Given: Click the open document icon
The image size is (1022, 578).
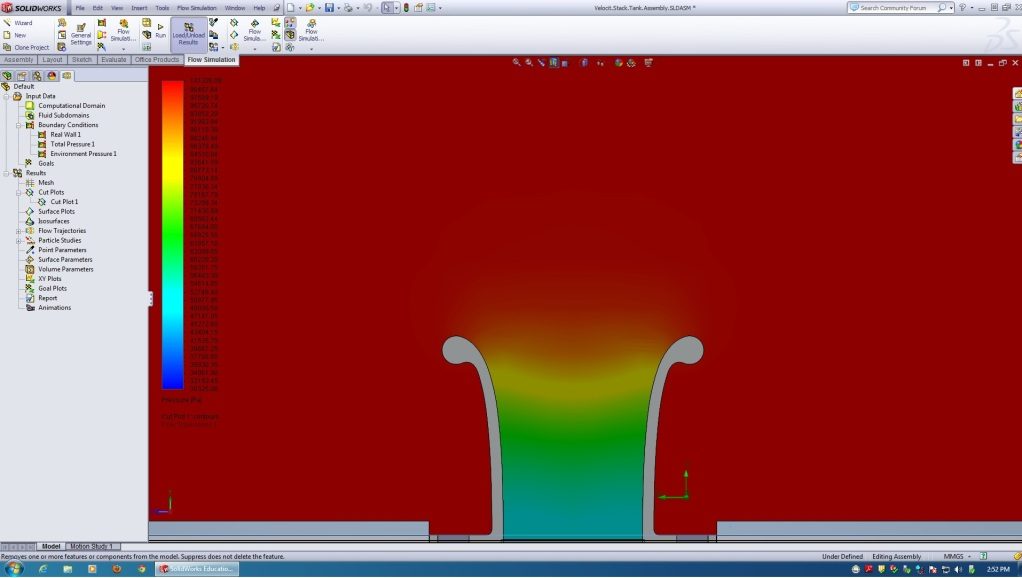Looking at the screenshot, I should [x=310, y=8].
